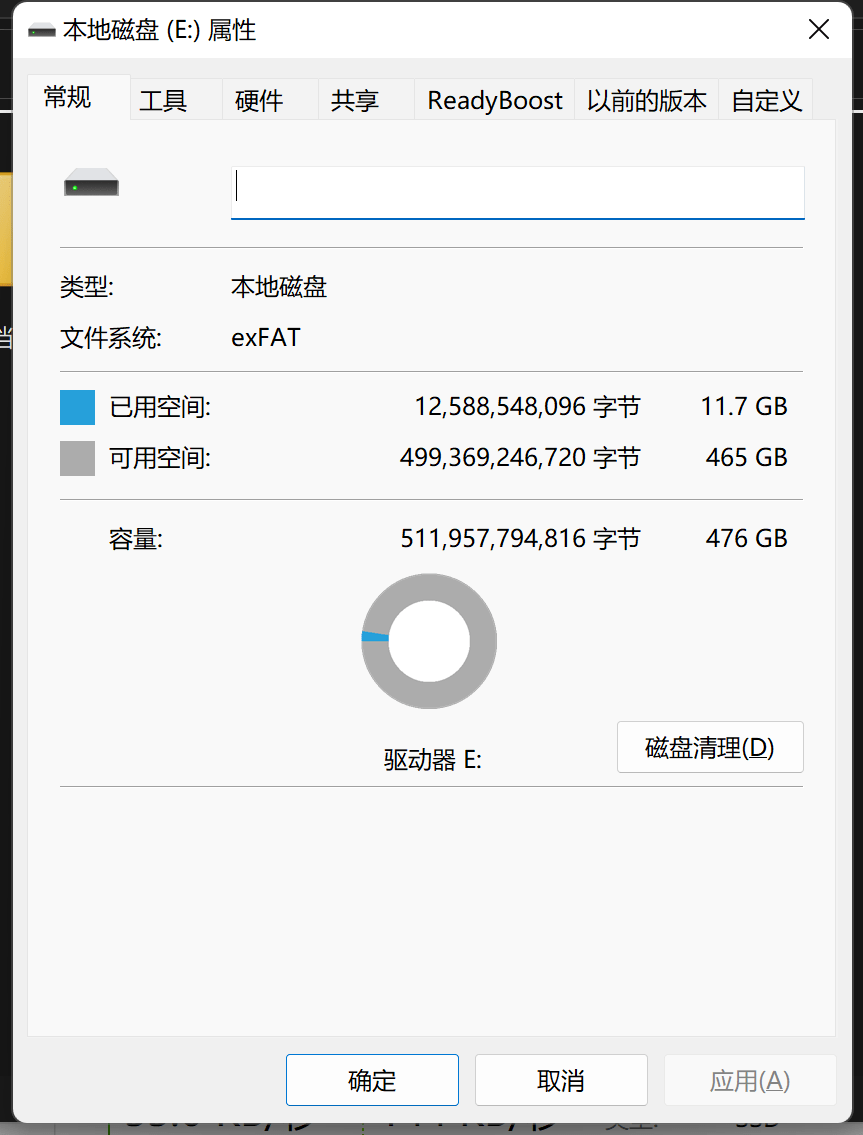Click the disabled 应用 button
This screenshot has width=863, height=1135.
point(749,1079)
